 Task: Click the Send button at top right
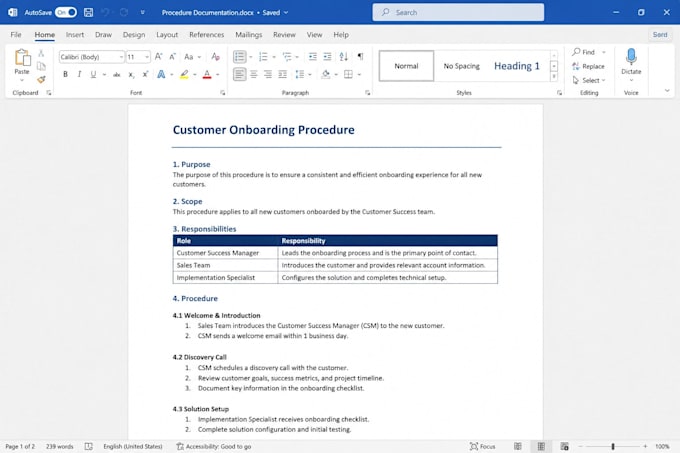[660, 35]
